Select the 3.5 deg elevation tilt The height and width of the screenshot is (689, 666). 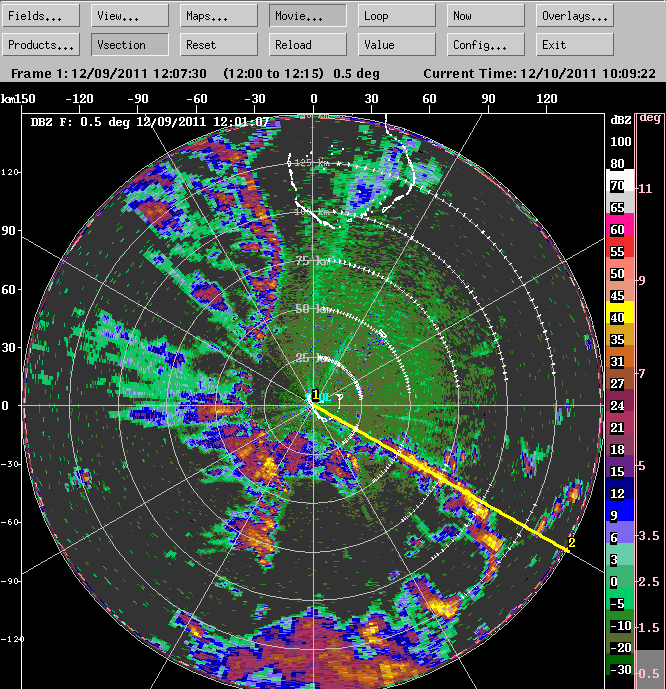point(650,536)
